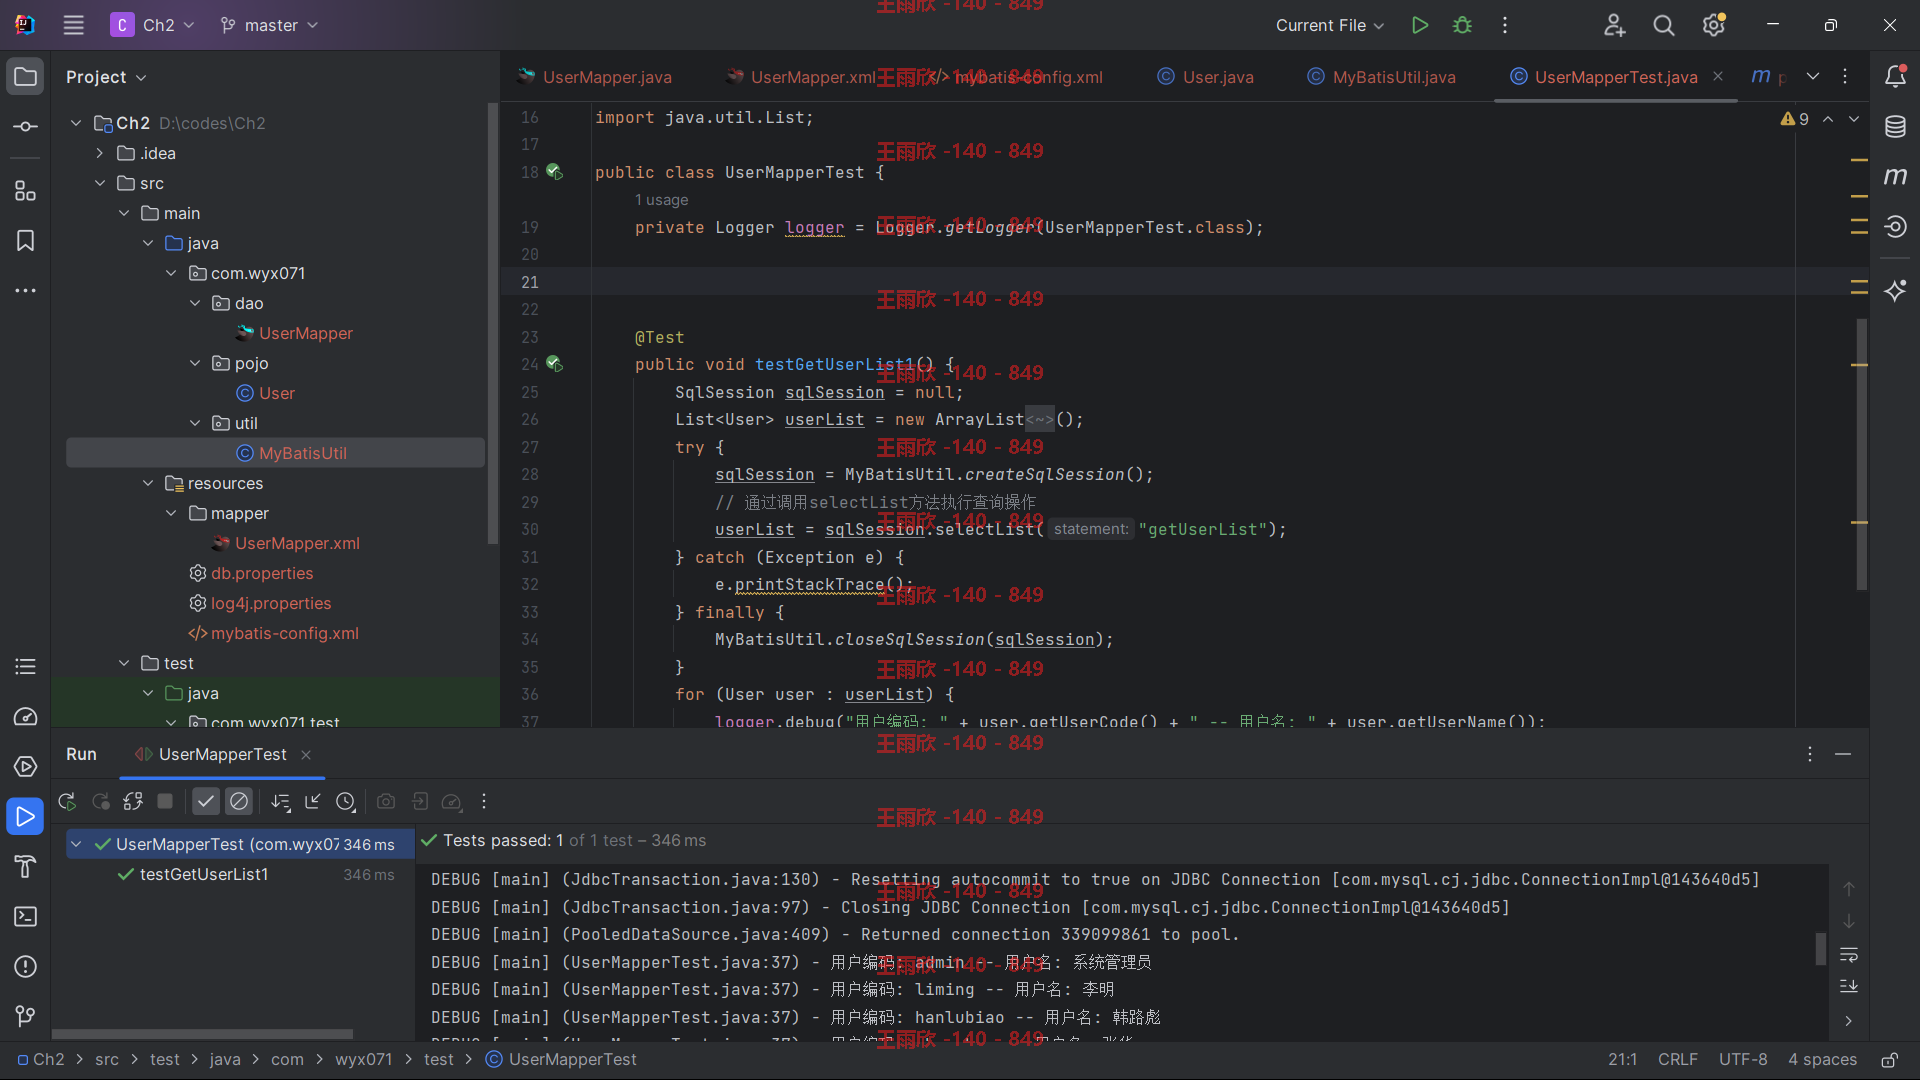Open the Terminal tool window
The width and height of the screenshot is (1920, 1080).
[26, 916]
